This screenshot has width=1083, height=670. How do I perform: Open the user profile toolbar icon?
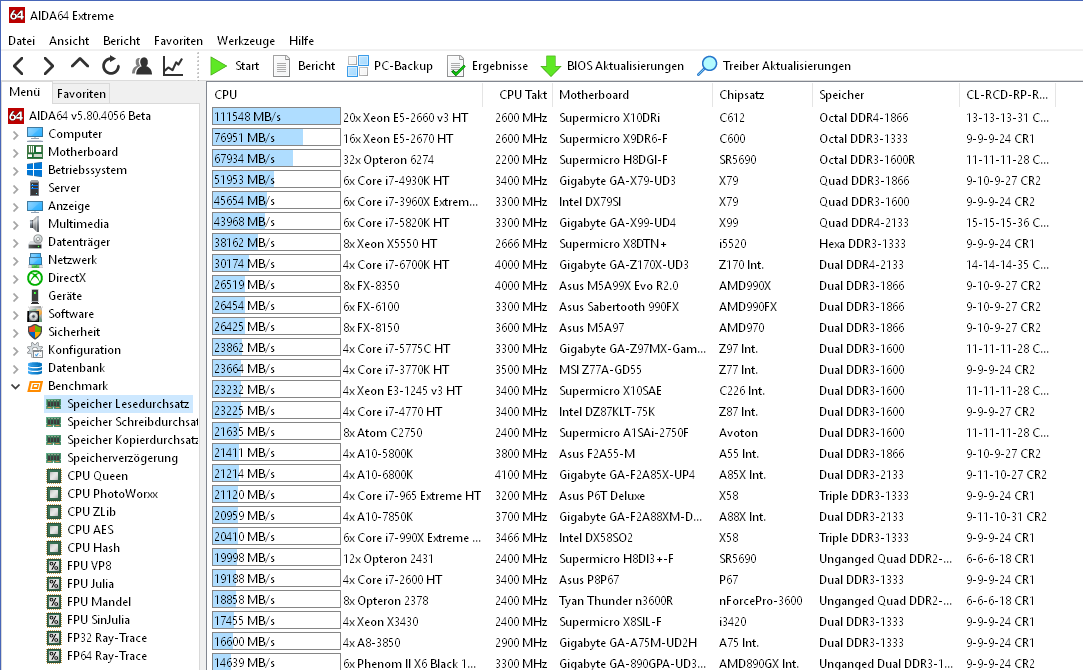pyautogui.click(x=142, y=66)
